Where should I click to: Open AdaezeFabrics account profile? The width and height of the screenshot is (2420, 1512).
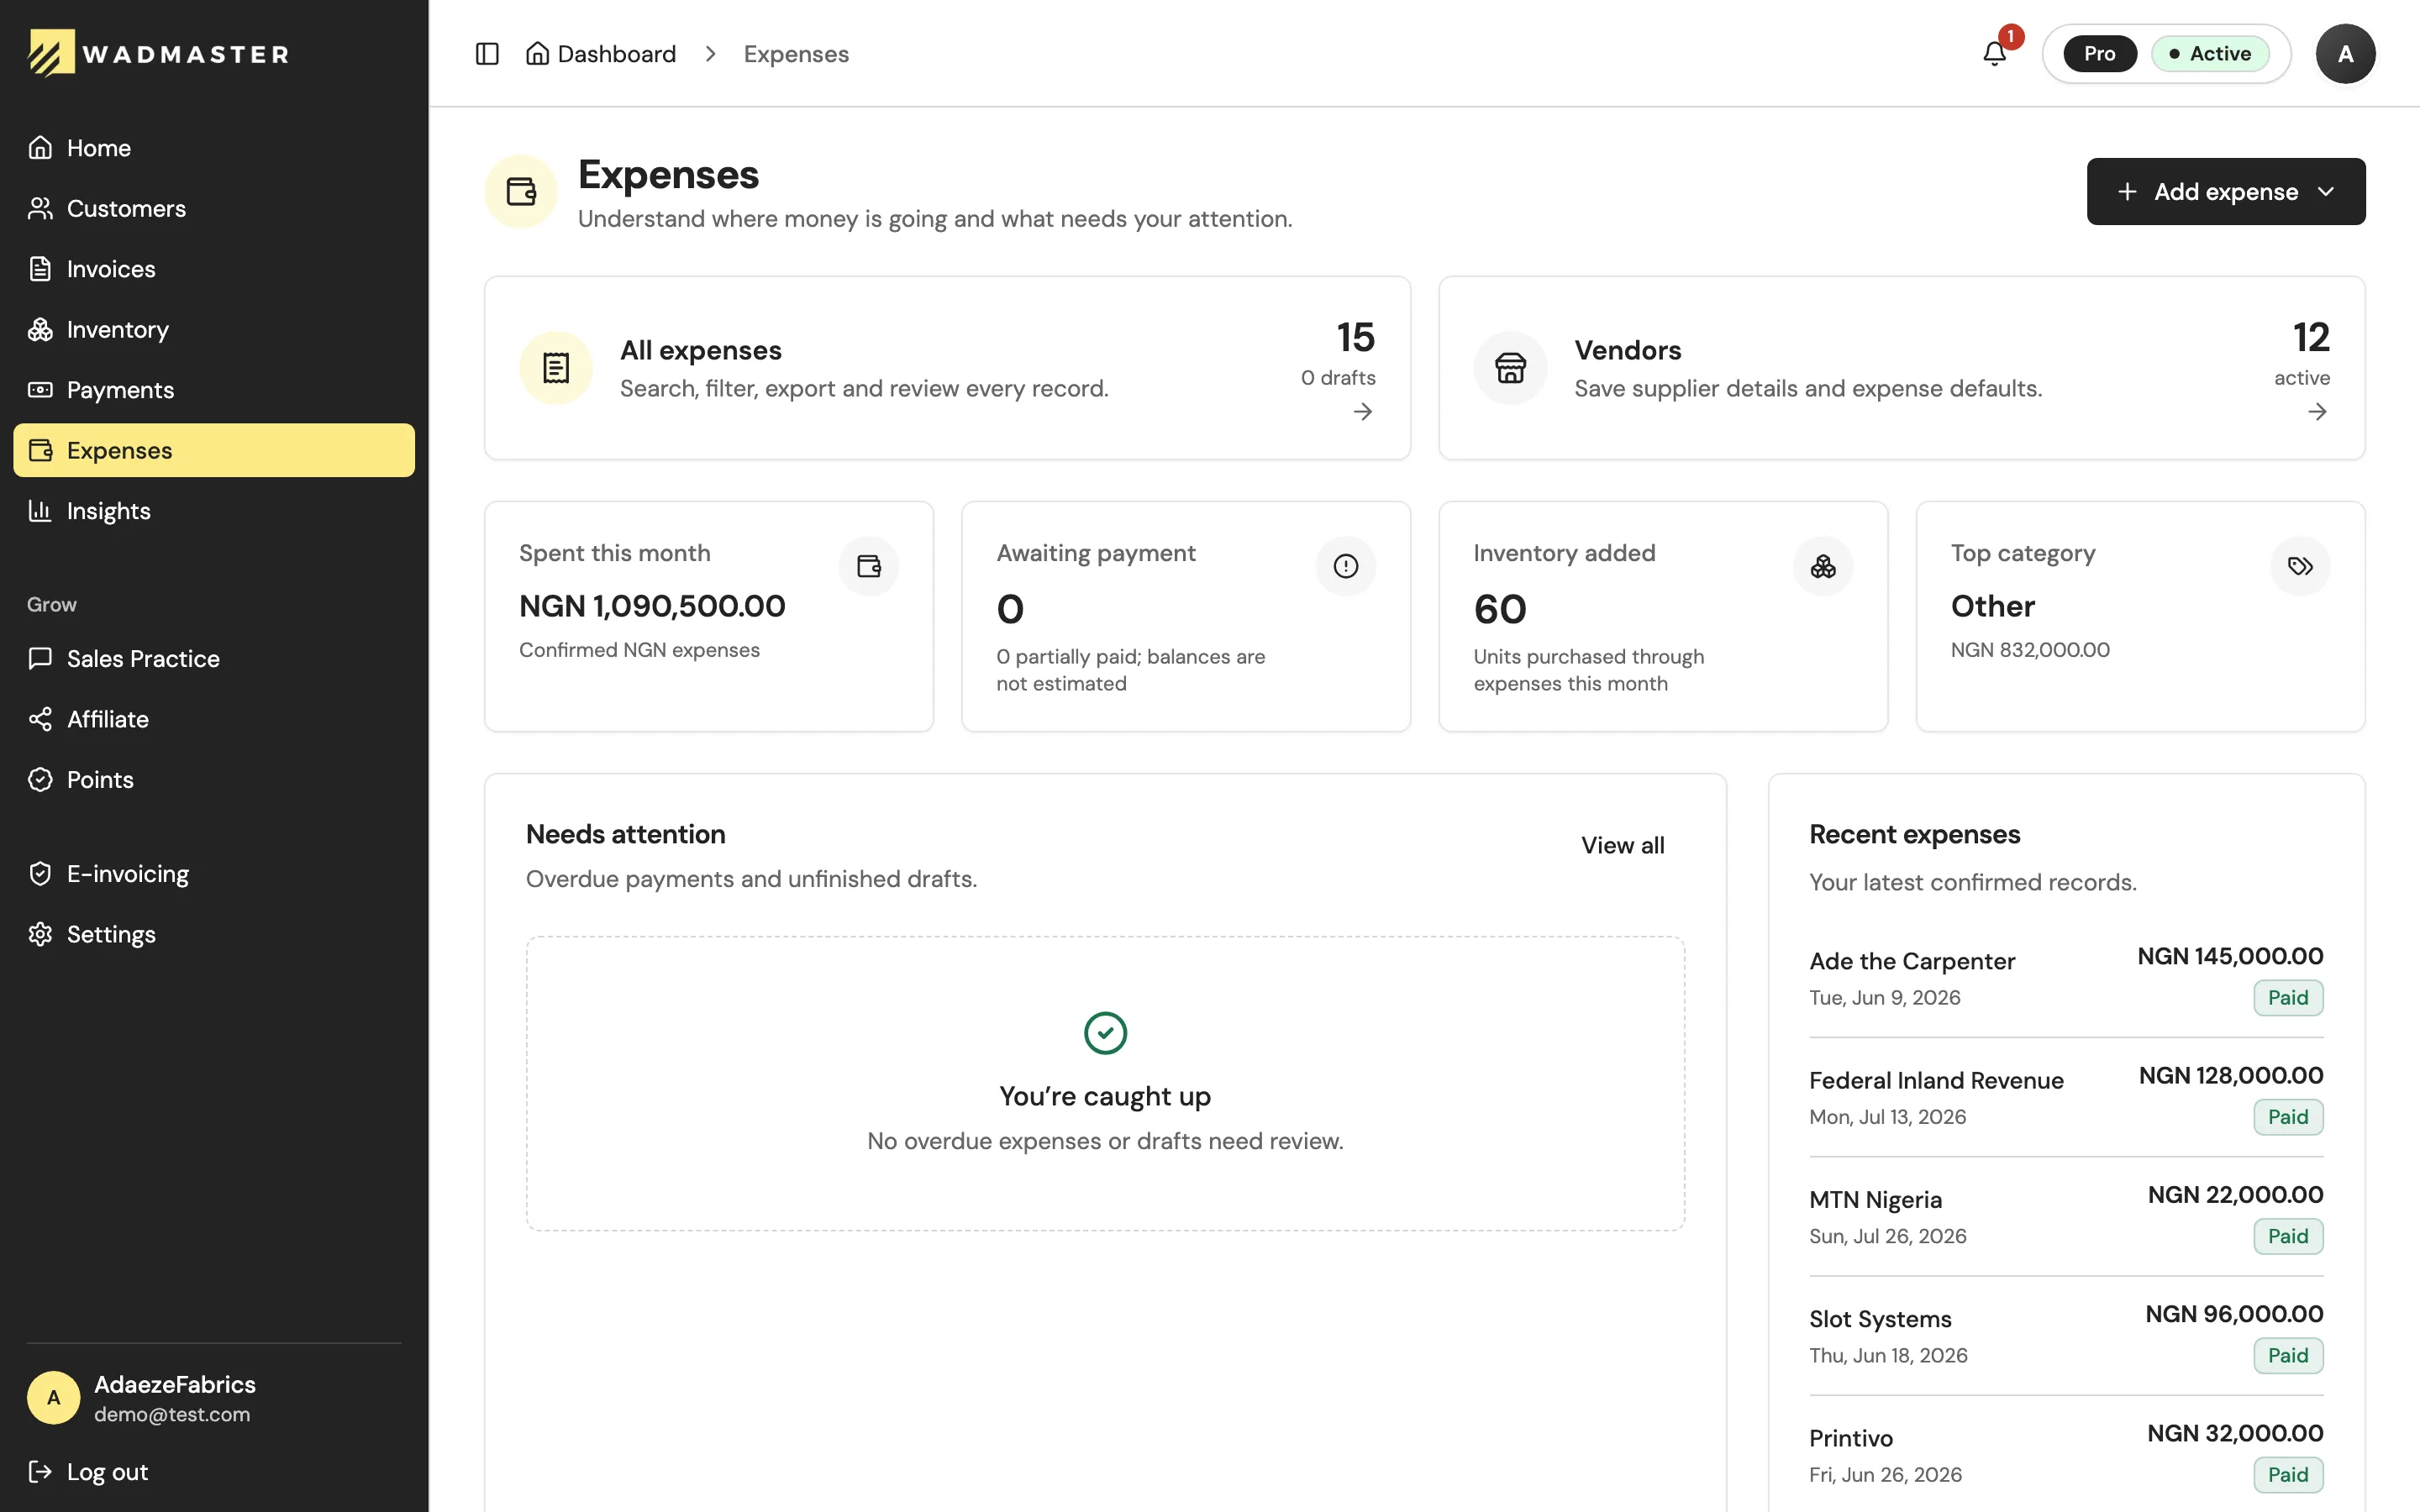click(x=214, y=1398)
